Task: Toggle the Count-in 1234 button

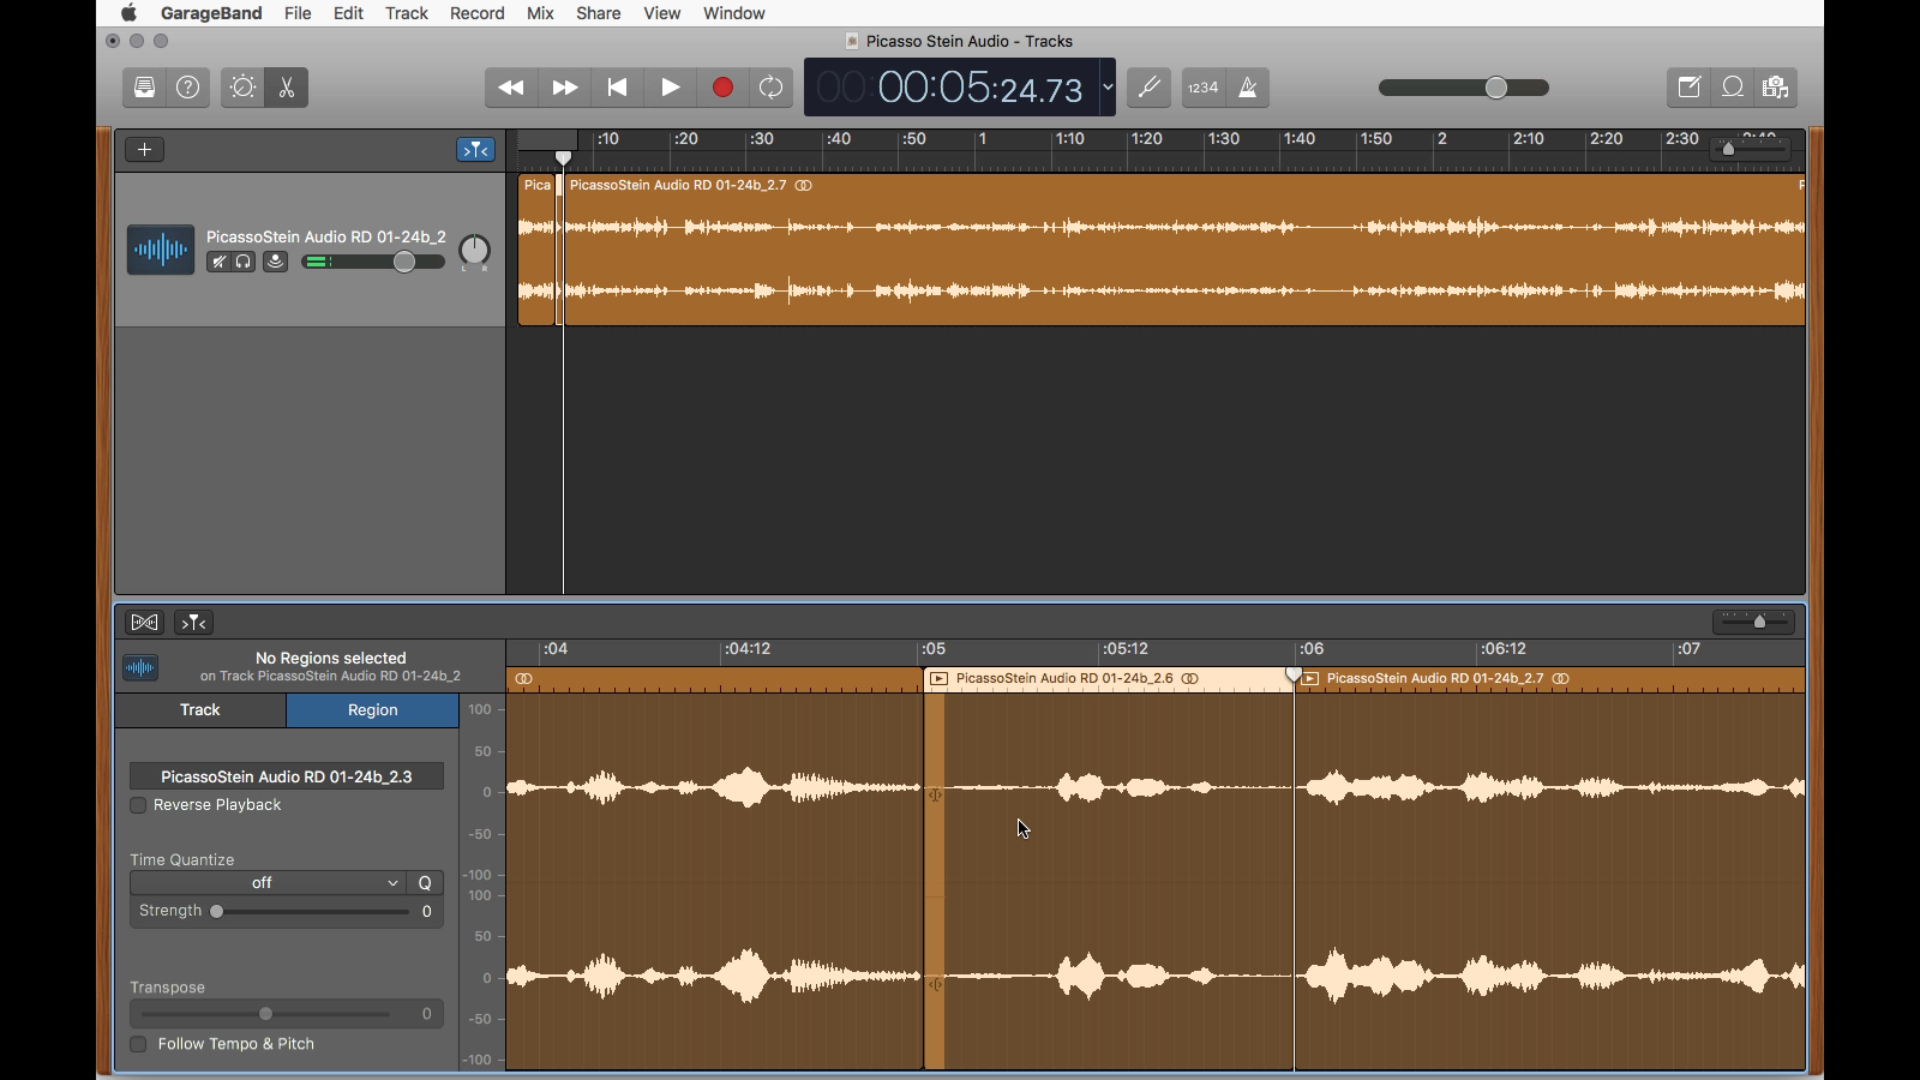Action: click(1203, 88)
